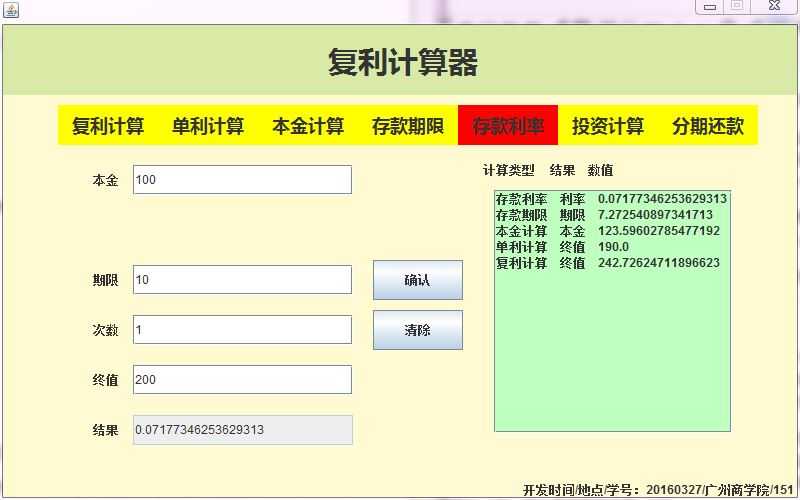Click the 终值 input field

coord(242,380)
